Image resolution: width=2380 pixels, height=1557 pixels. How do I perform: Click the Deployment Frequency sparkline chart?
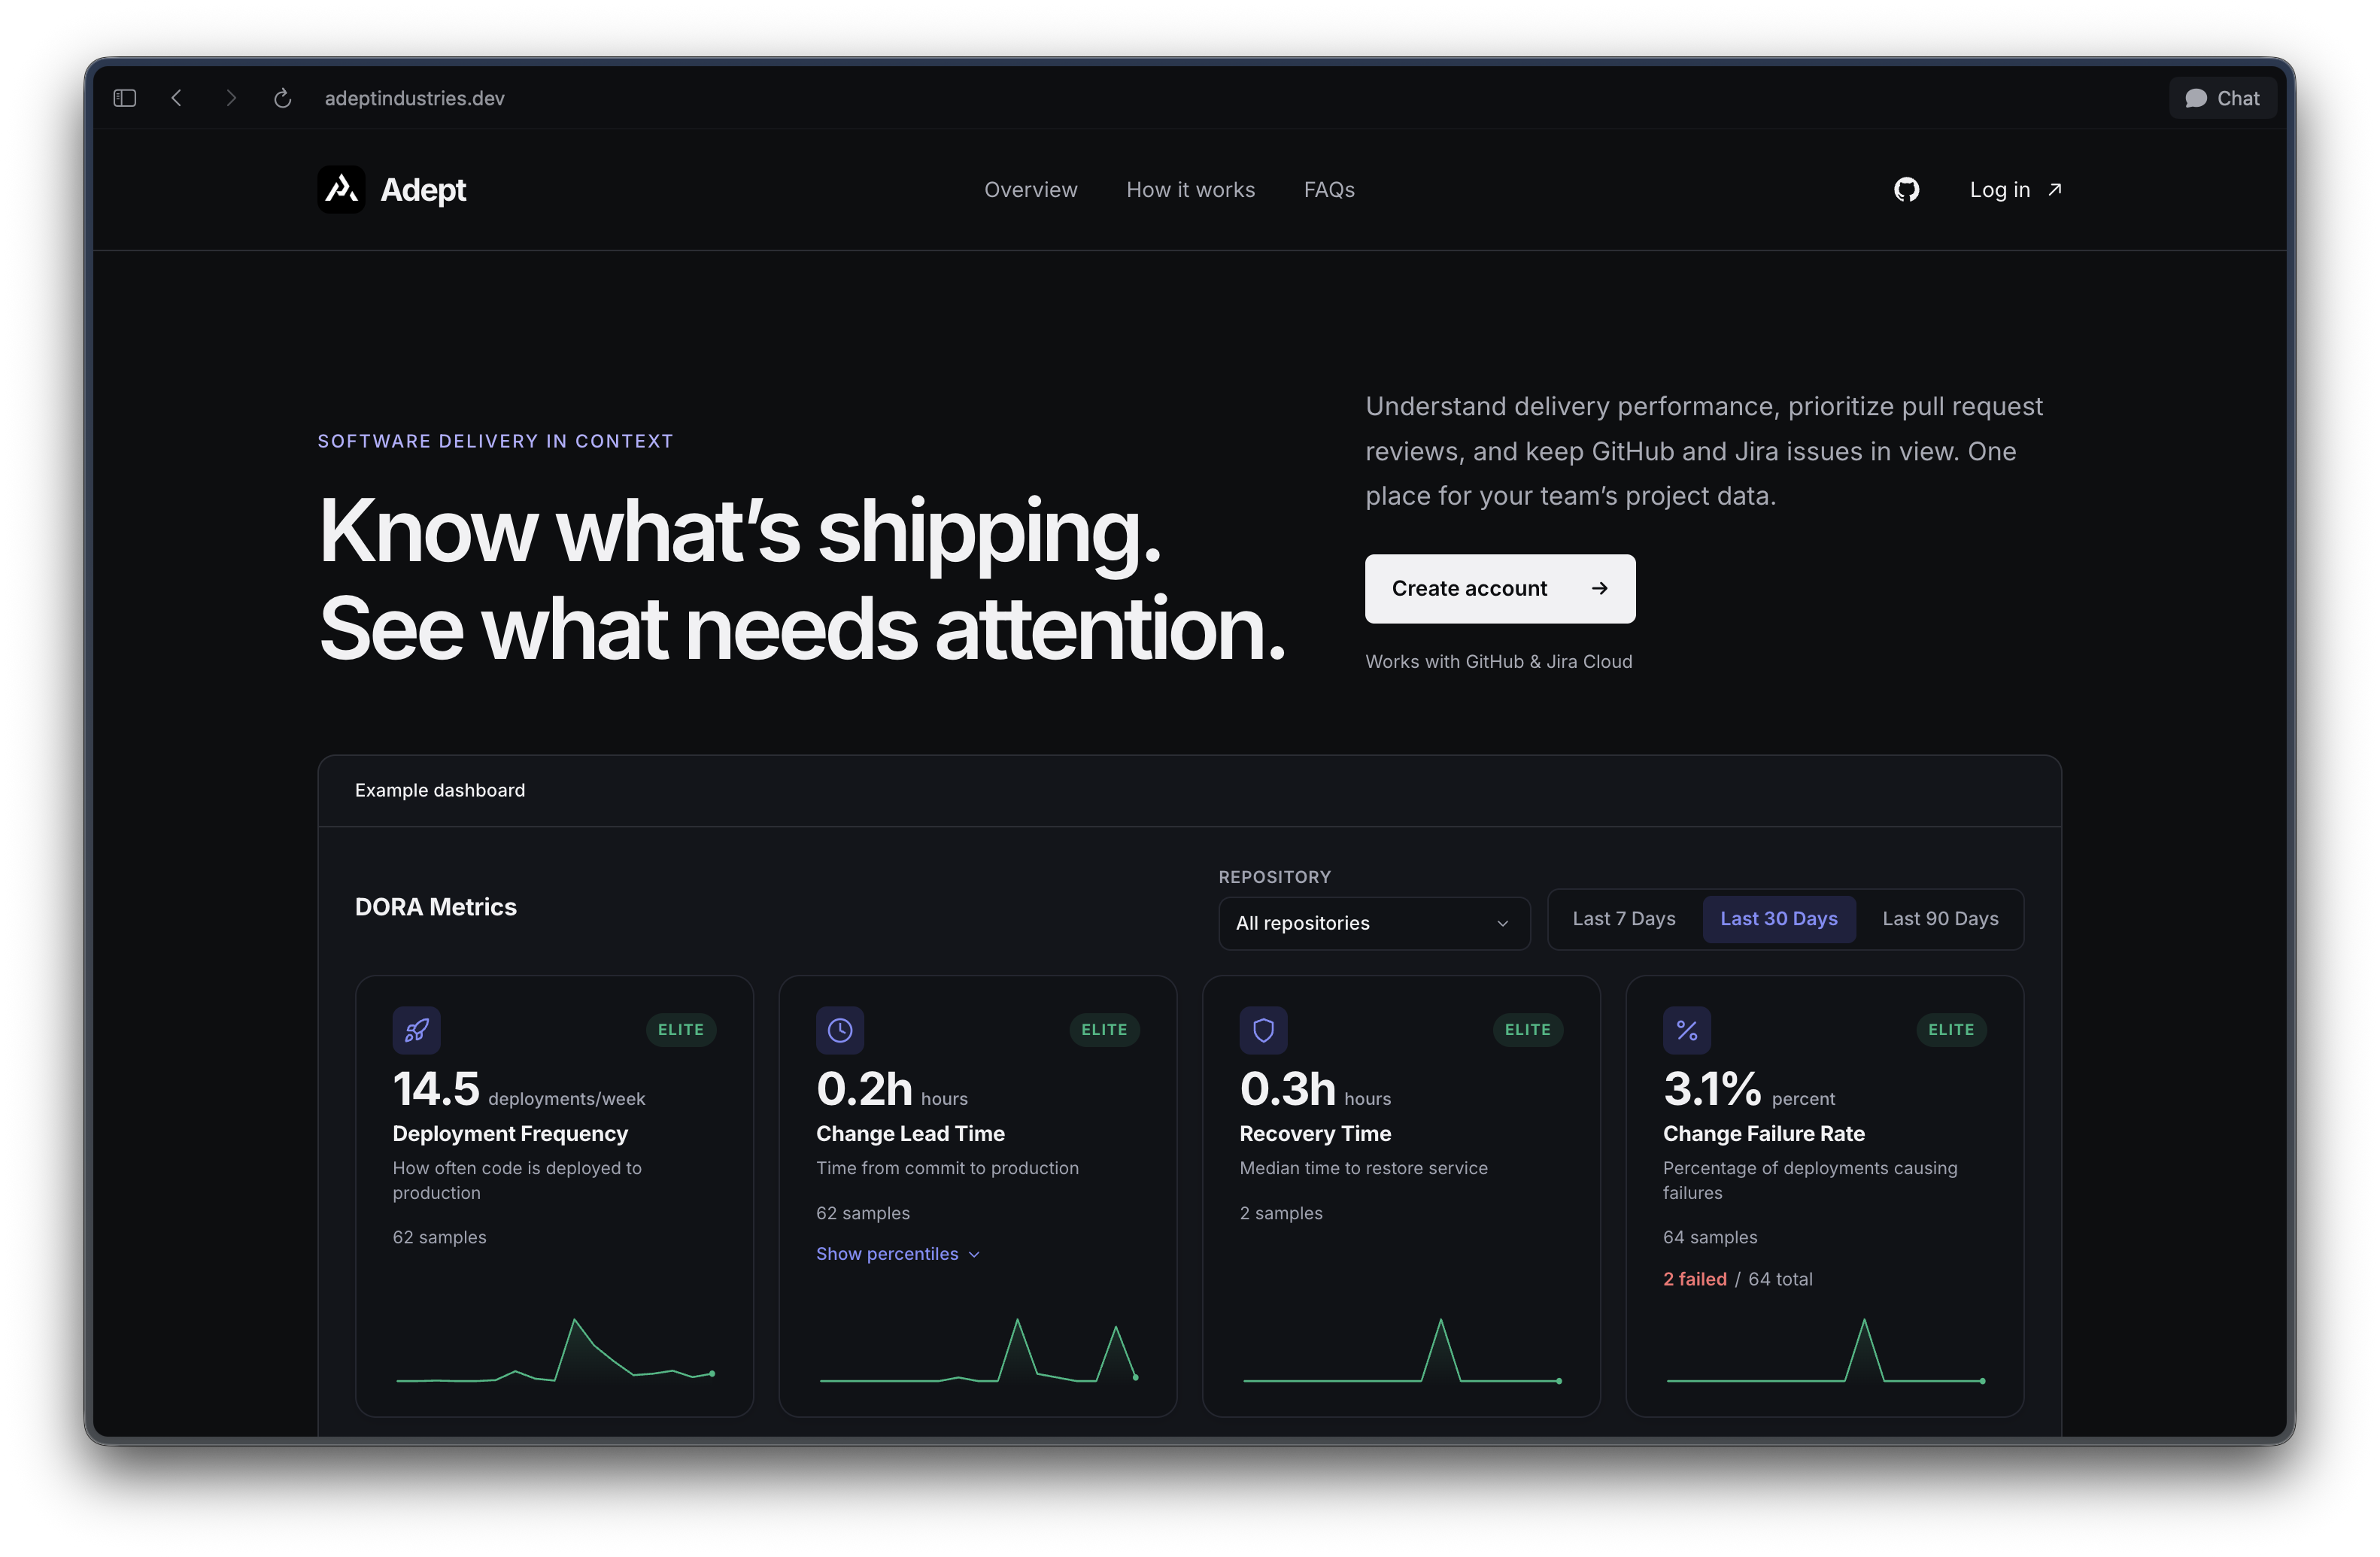click(555, 1350)
